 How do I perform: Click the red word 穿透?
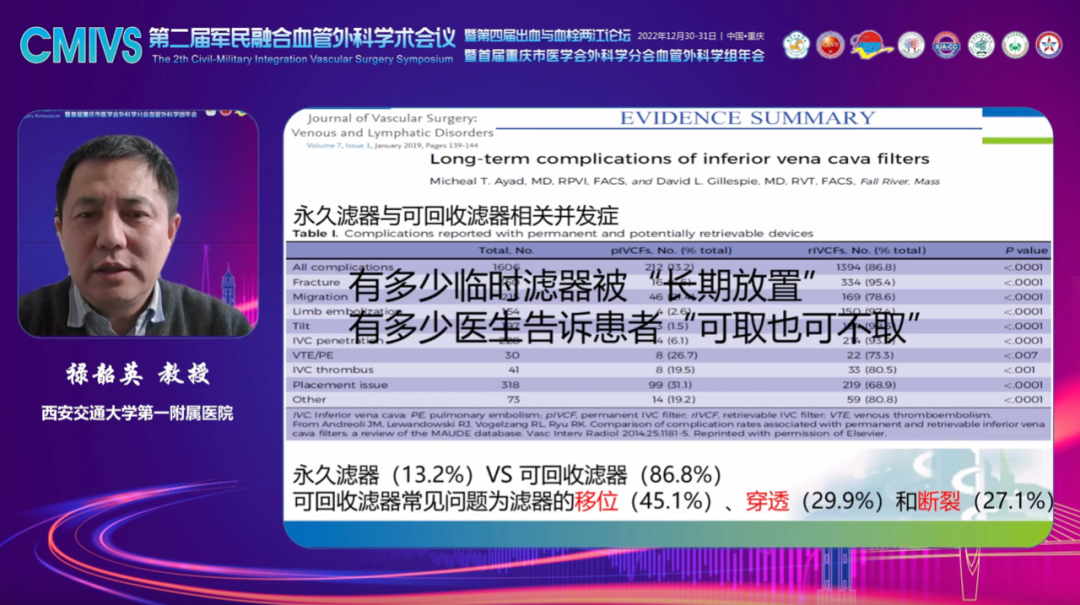767,501
